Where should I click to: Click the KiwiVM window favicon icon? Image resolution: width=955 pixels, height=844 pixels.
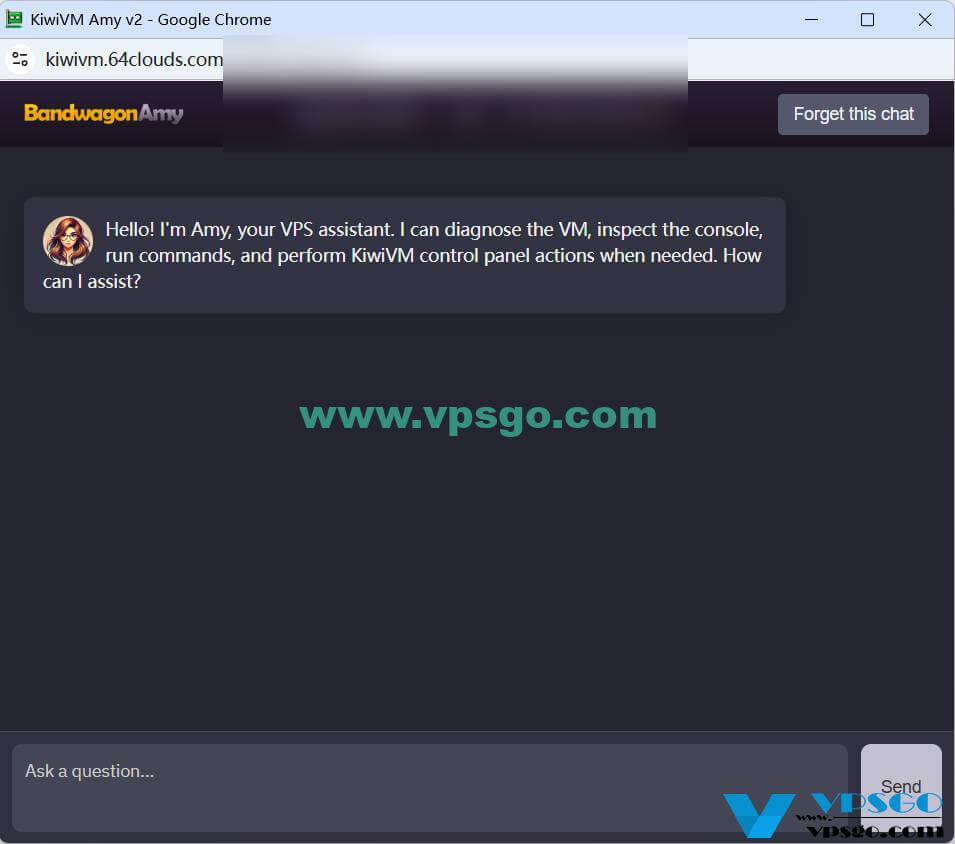tap(14, 19)
